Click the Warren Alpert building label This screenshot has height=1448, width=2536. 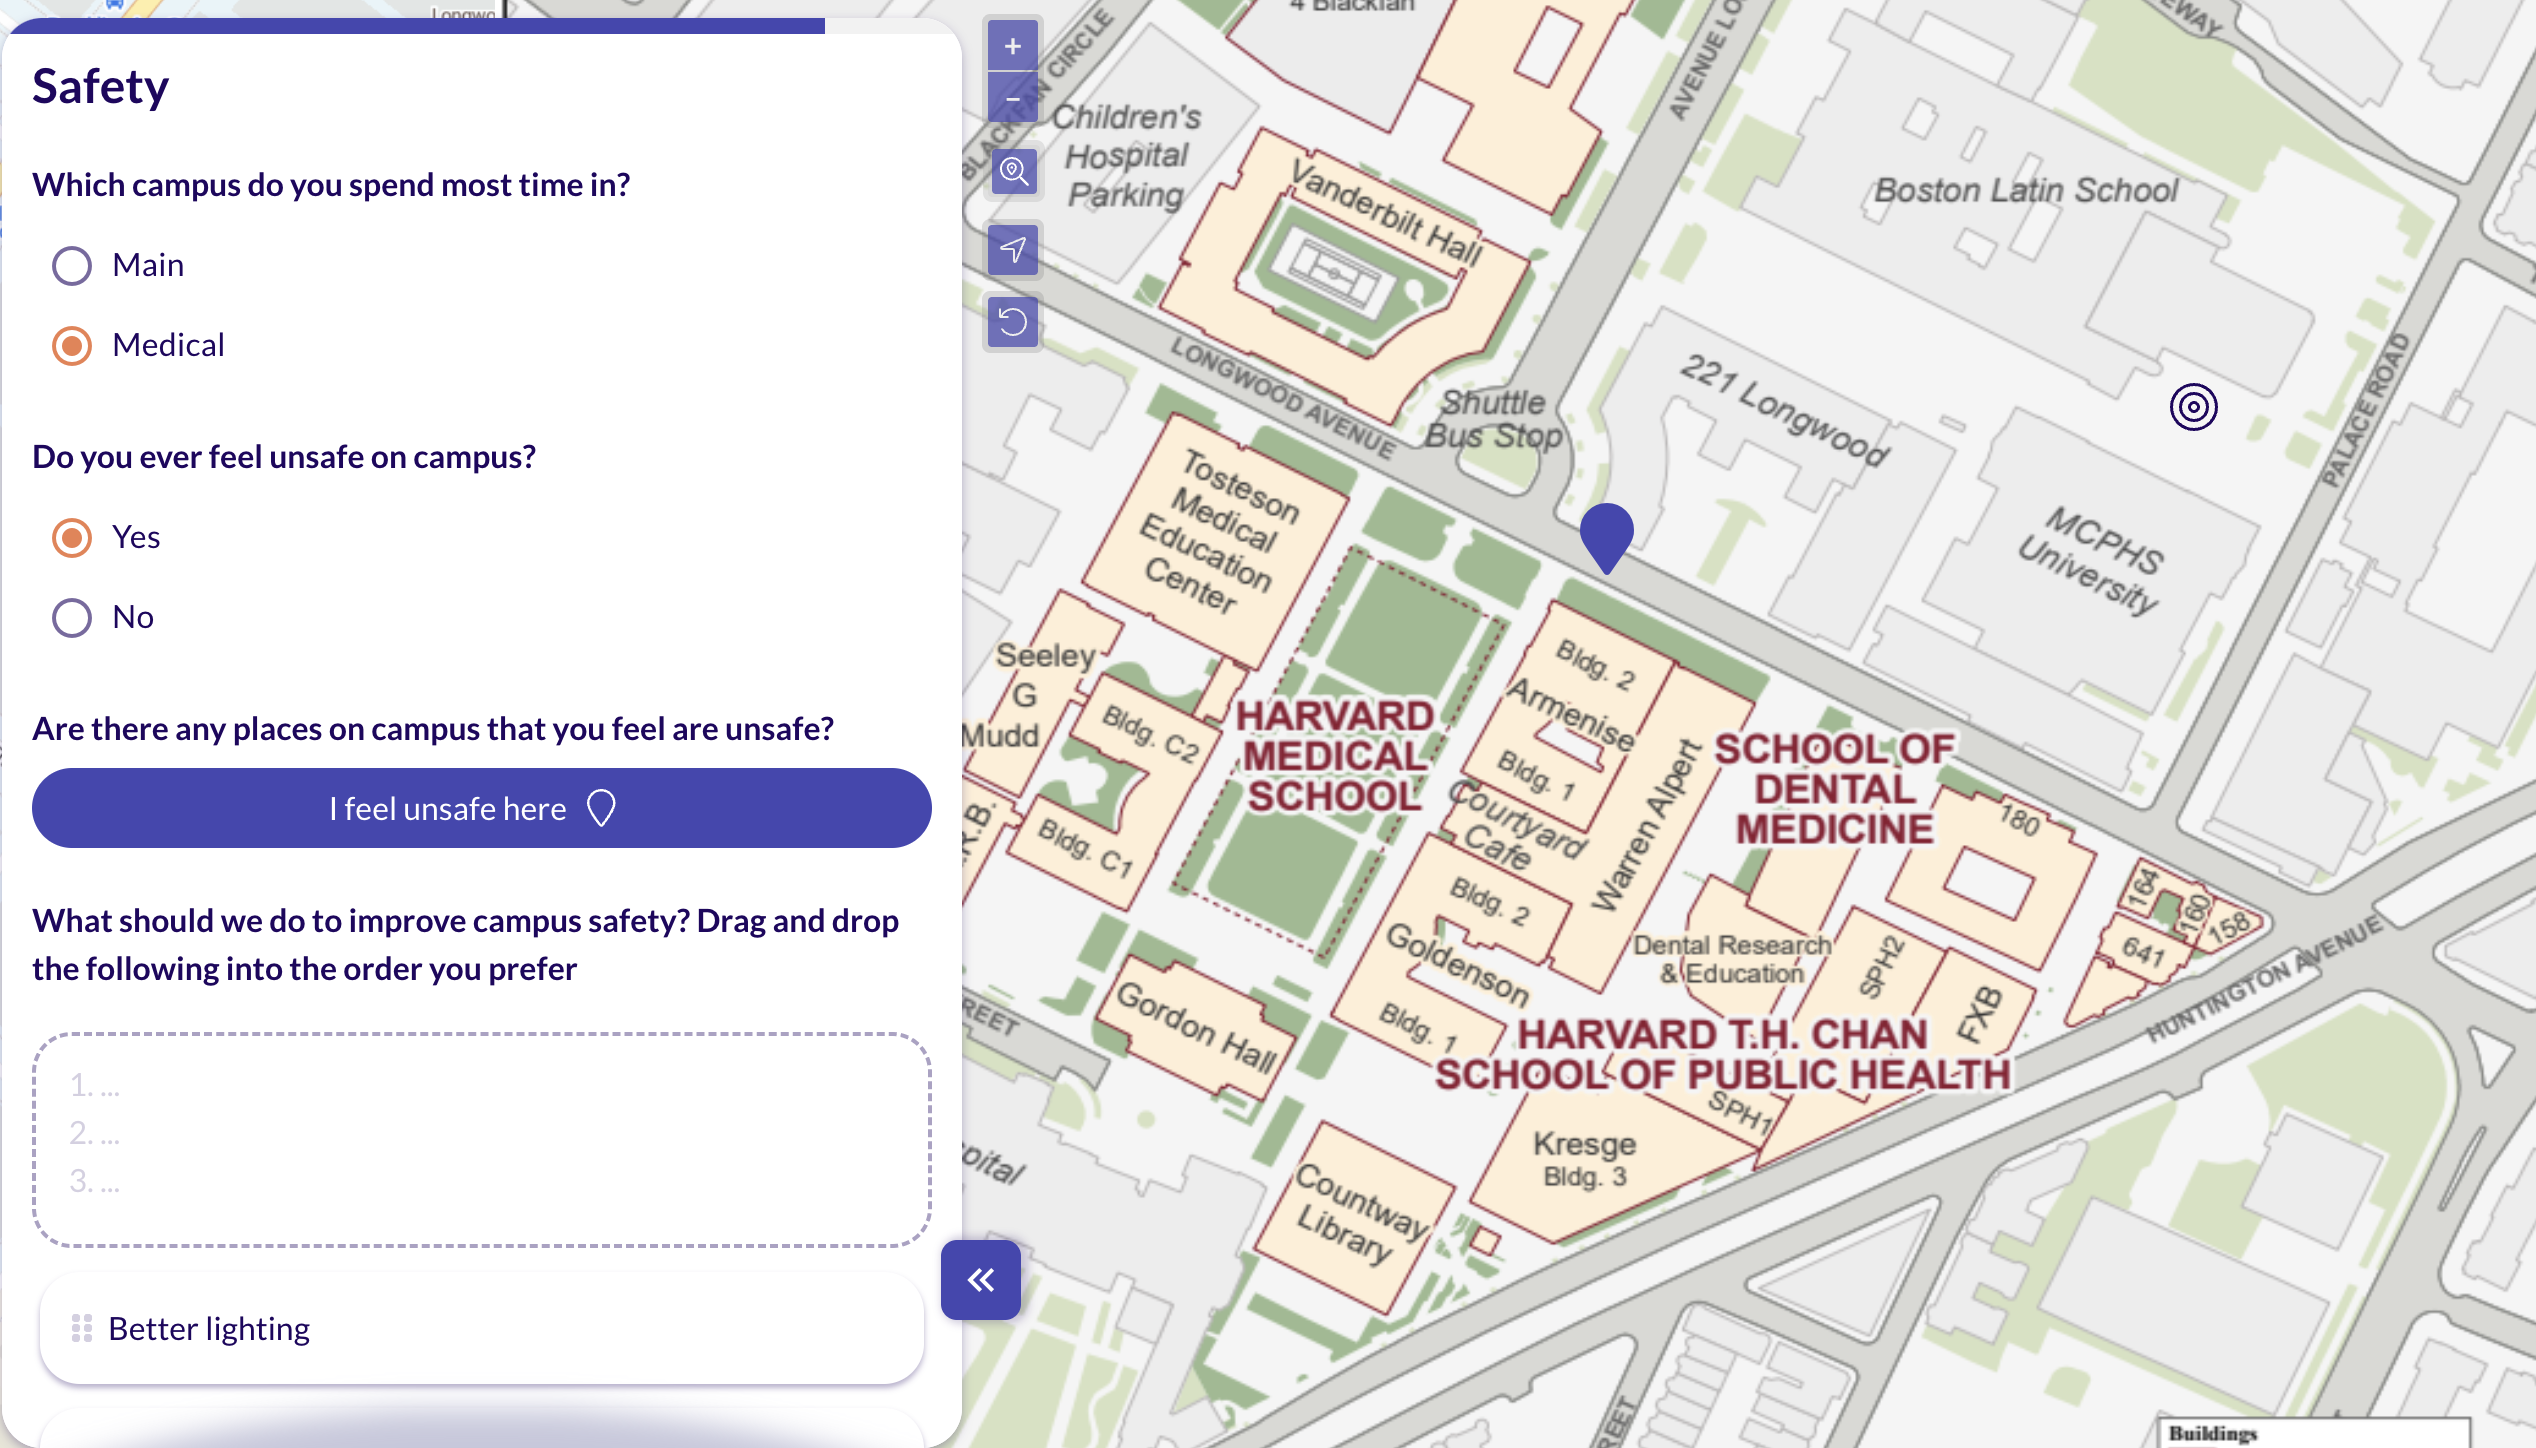pyautogui.click(x=1646, y=826)
